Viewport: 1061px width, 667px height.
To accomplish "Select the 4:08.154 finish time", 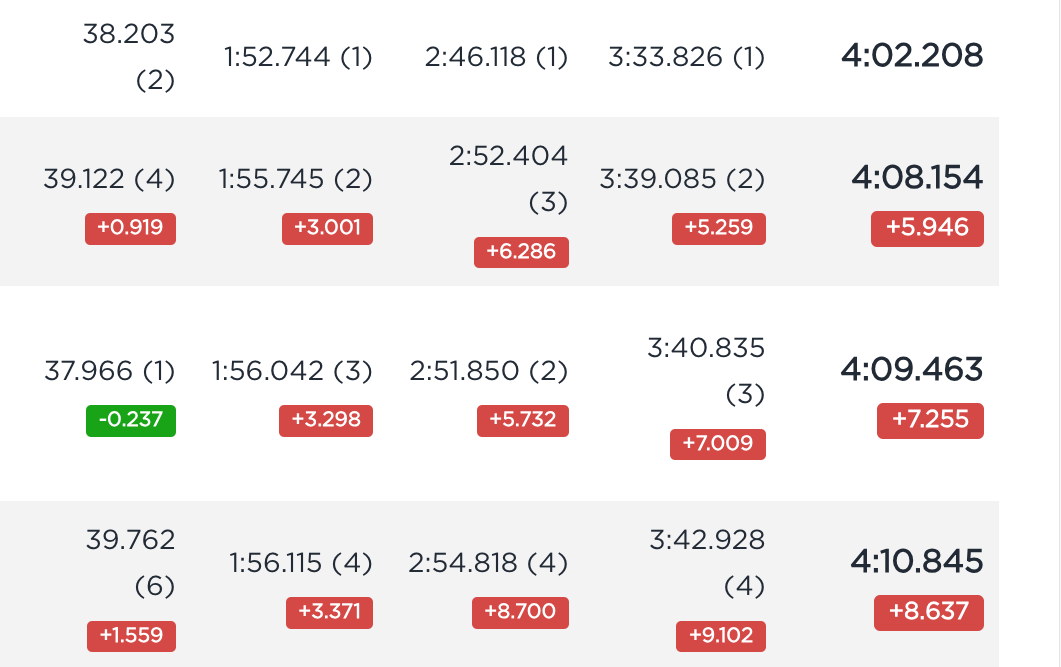I will coord(917,177).
